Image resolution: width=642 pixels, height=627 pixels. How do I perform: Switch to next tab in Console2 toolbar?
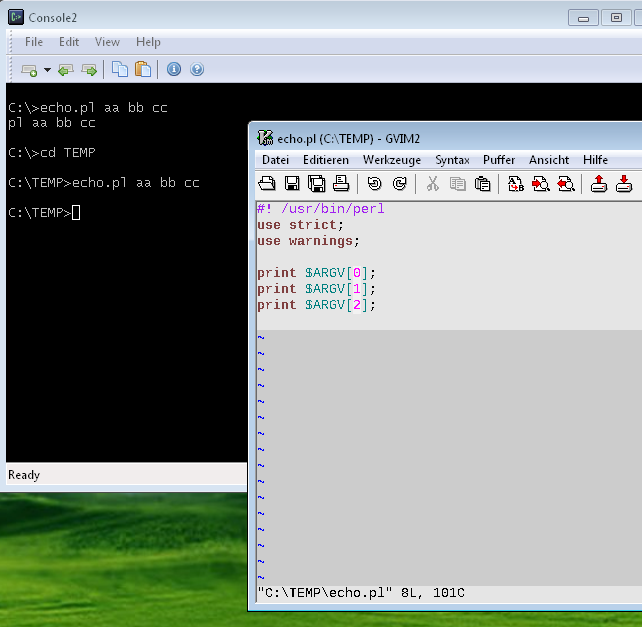(x=89, y=70)
